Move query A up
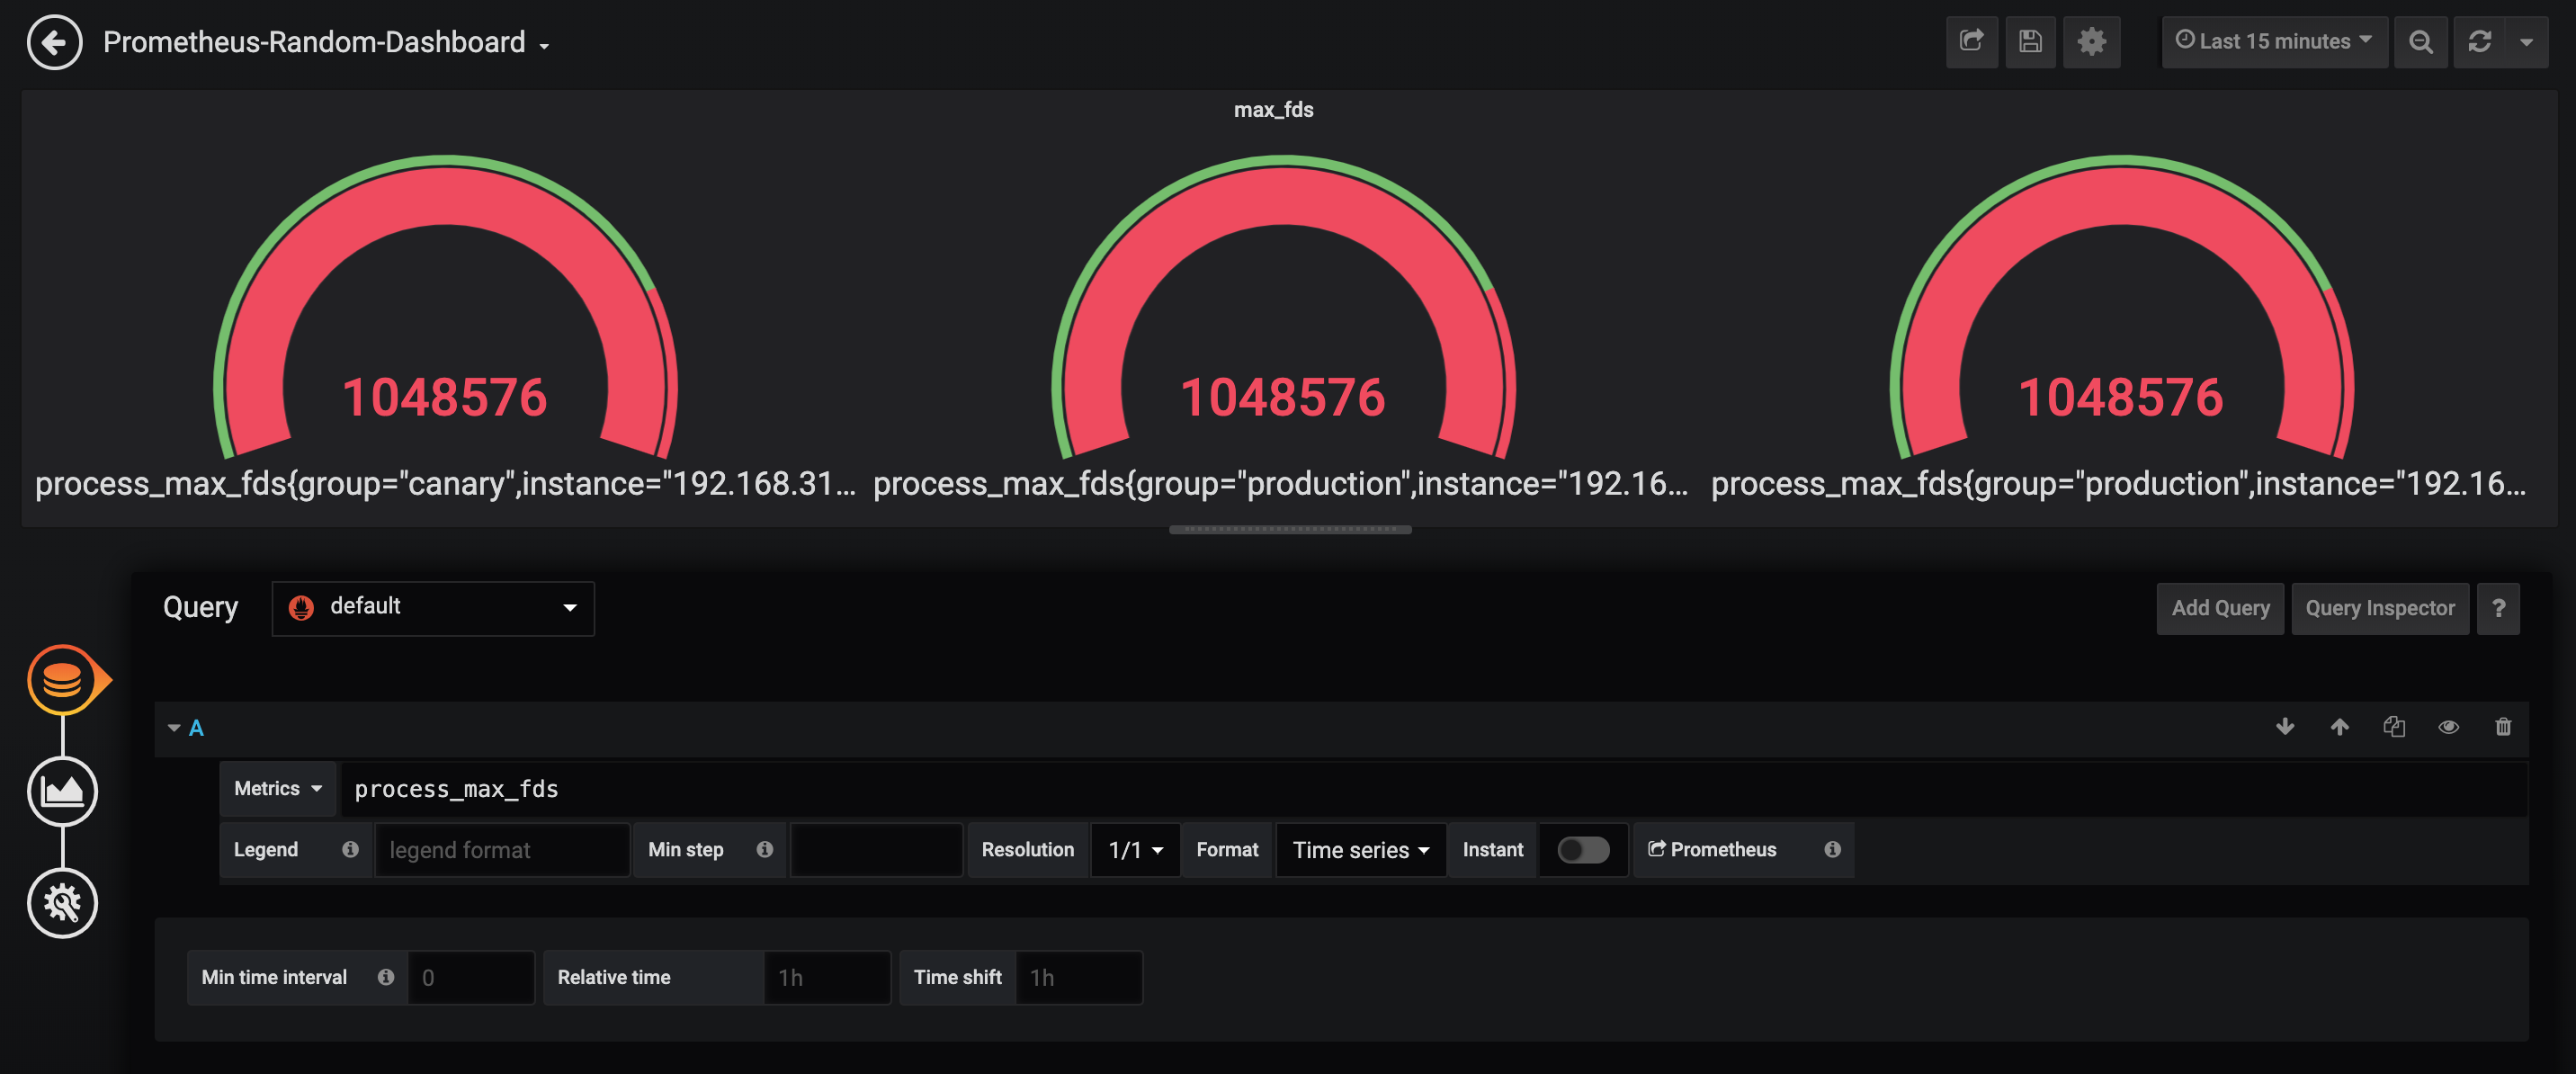2576x1074 pixels. click(x=2339, y=727)
